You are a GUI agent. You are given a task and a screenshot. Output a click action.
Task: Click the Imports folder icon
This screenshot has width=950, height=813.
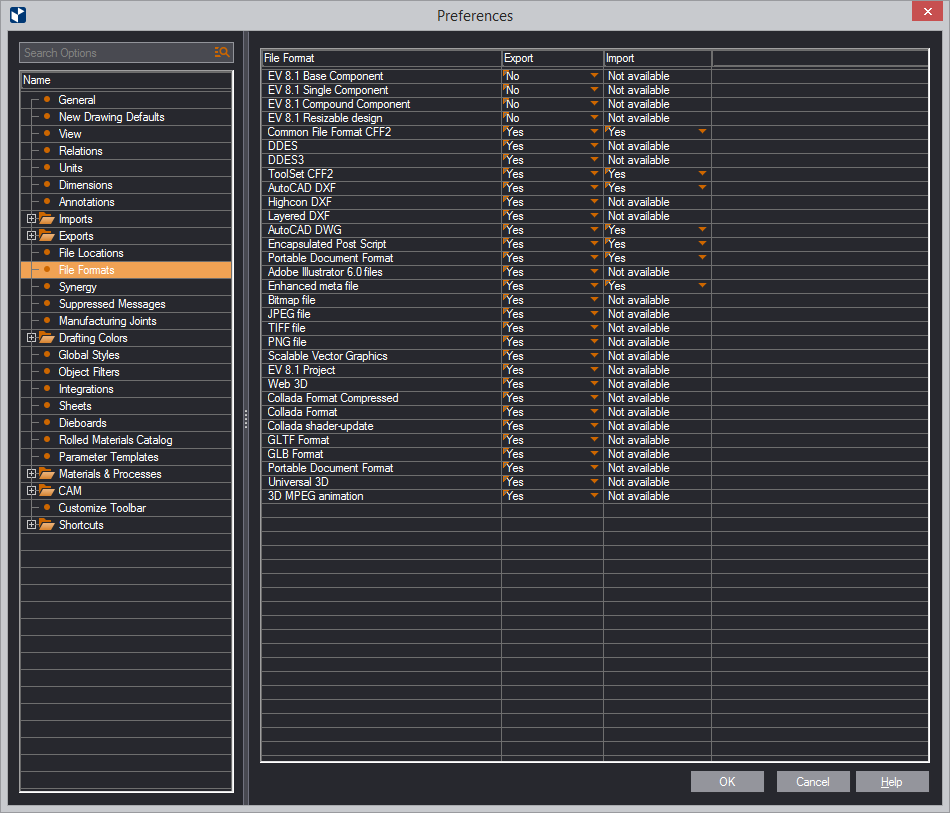(47, 219)
